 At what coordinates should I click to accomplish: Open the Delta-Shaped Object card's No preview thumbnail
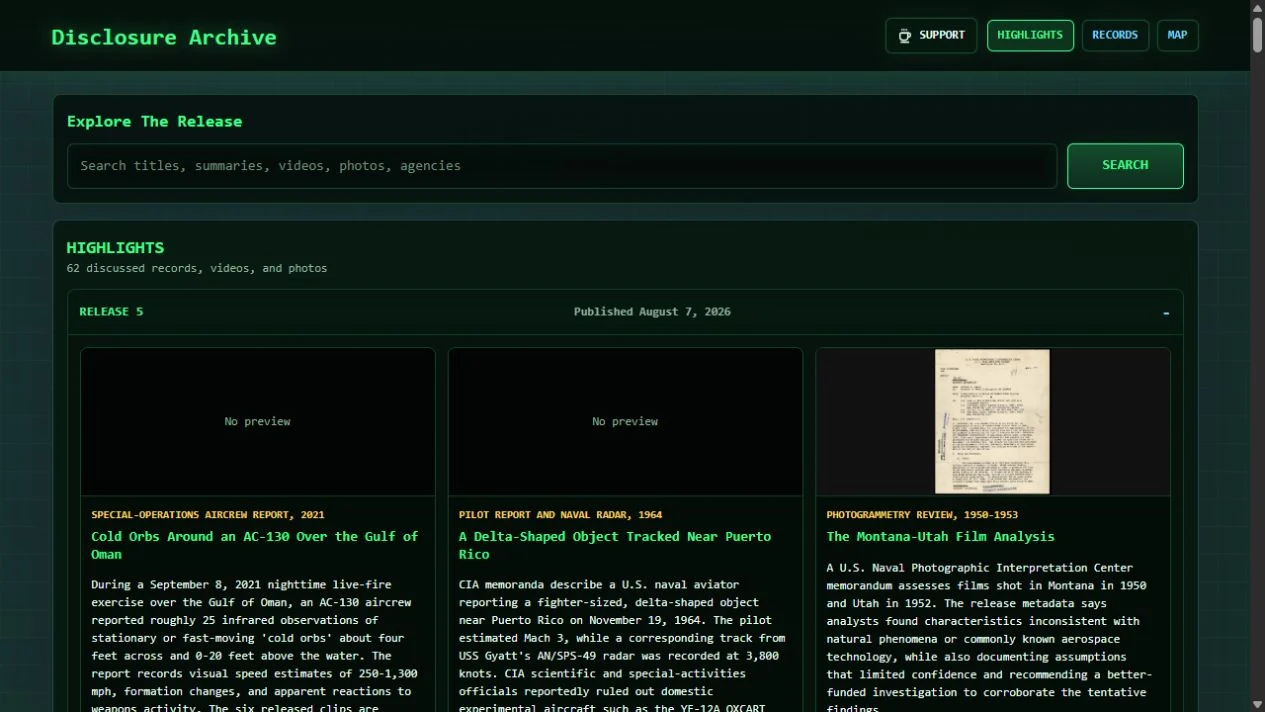[x=625, y=421]
